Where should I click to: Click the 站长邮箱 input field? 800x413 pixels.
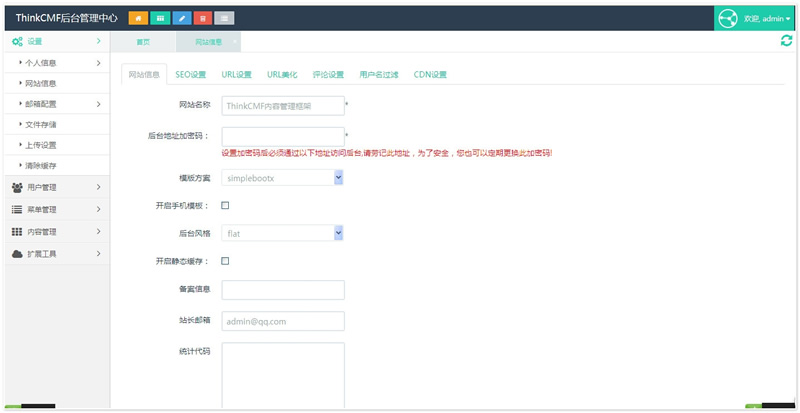tap(283, 321)
